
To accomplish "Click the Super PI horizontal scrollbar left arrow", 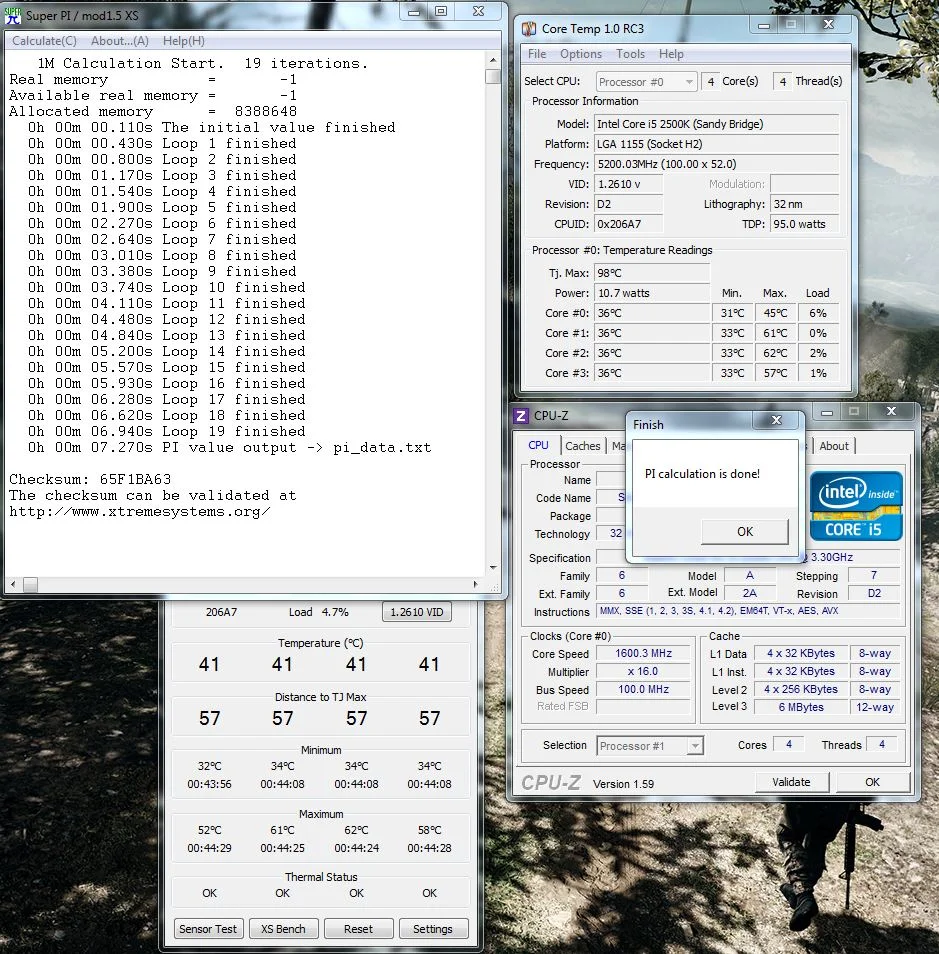I will click(x=13, y=584).
